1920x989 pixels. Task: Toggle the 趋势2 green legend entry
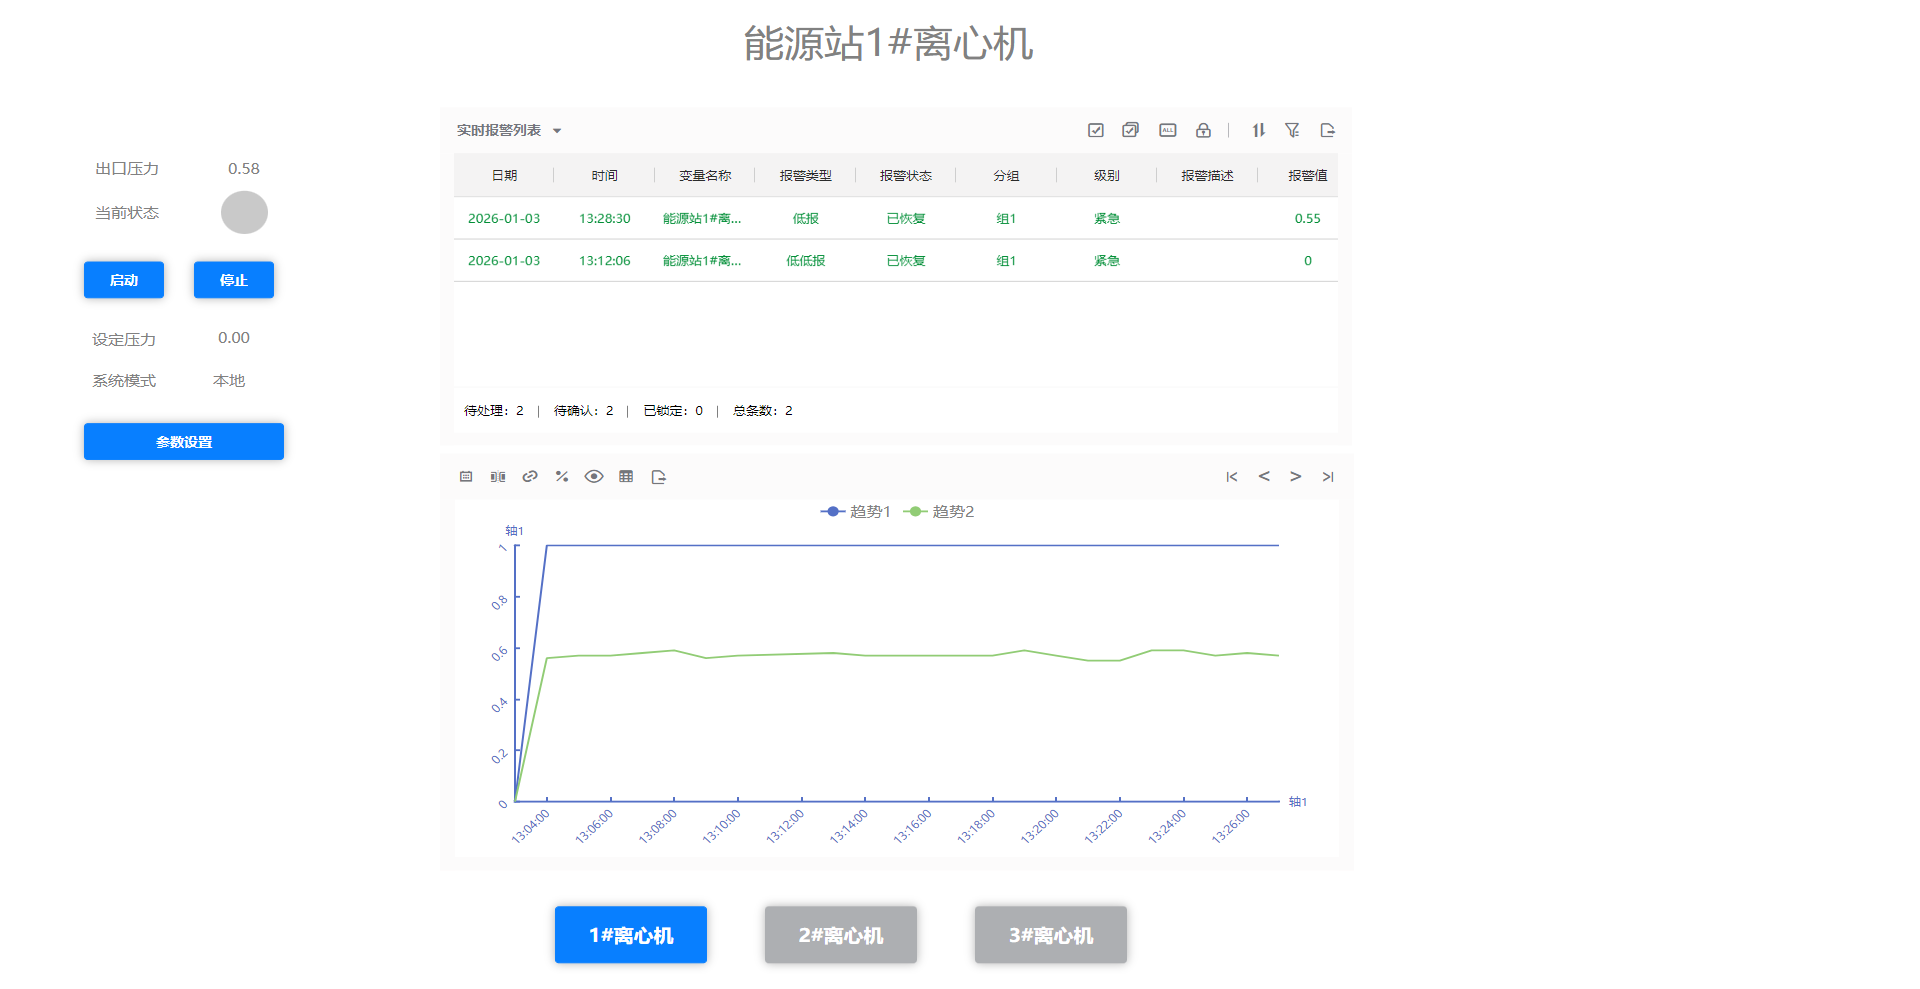(x=939, y=512)
